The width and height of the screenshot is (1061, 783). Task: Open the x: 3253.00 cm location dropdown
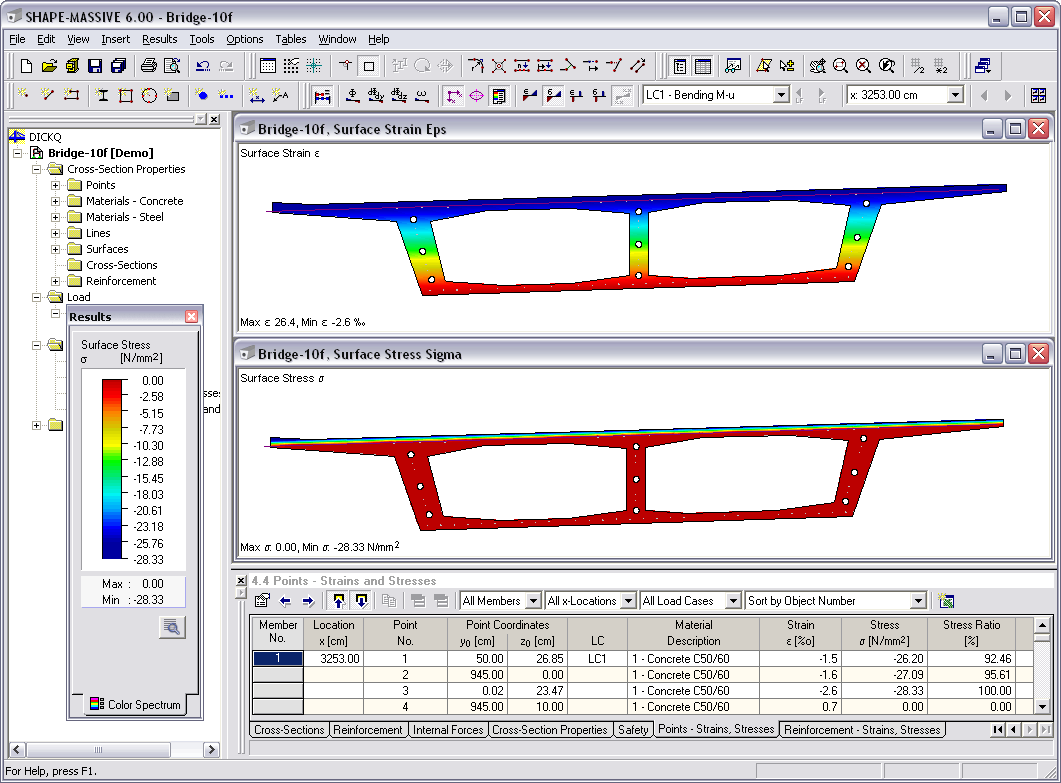tap(955, 95)
